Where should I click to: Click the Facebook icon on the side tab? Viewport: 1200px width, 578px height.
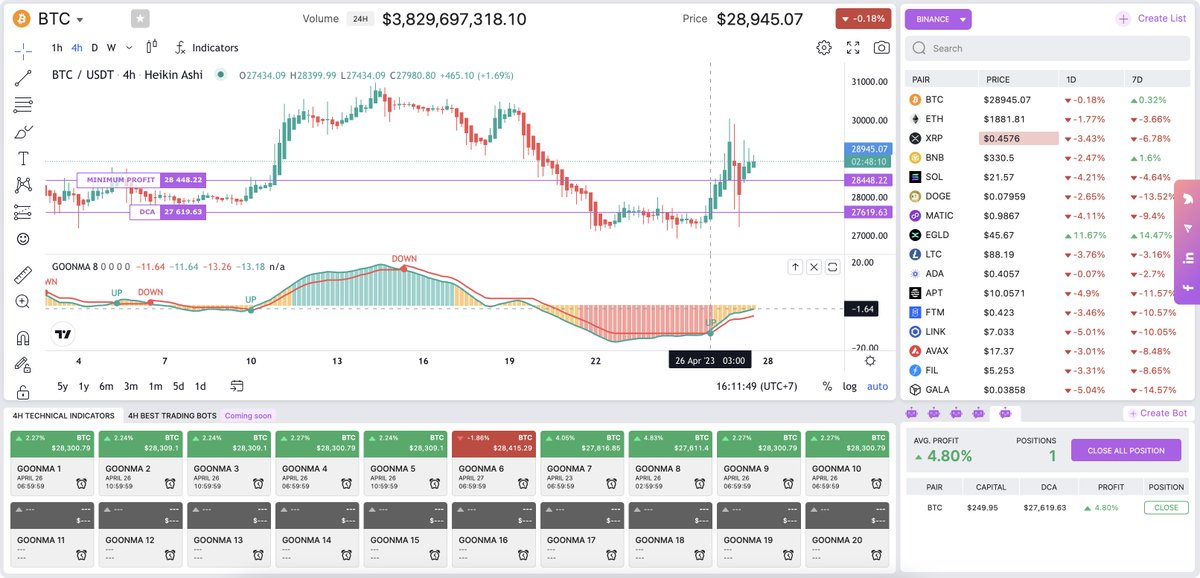click(1190, 288)
